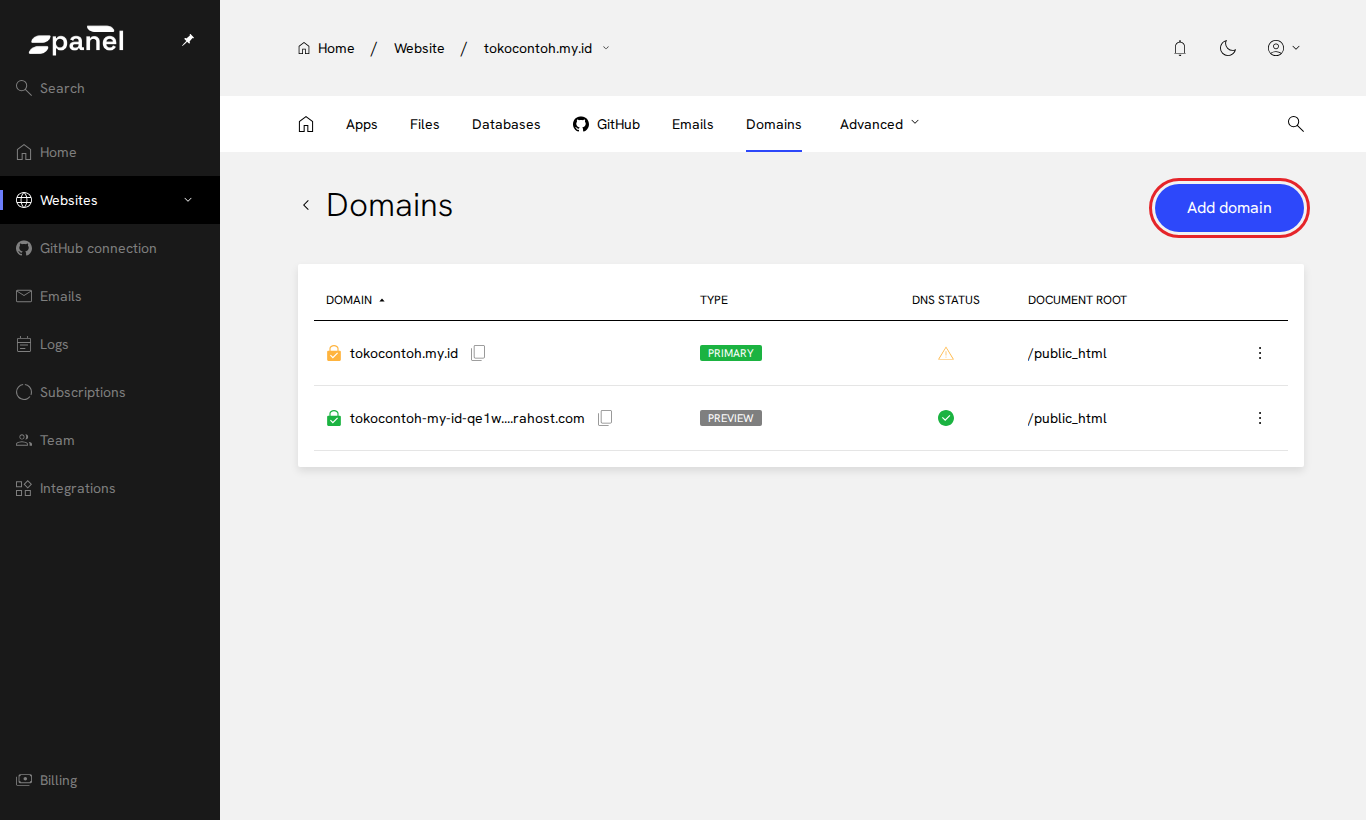The height and width of the screenshot is (820, 1366).
Task: Click the sPanel logo
Action: click(77, 41)
